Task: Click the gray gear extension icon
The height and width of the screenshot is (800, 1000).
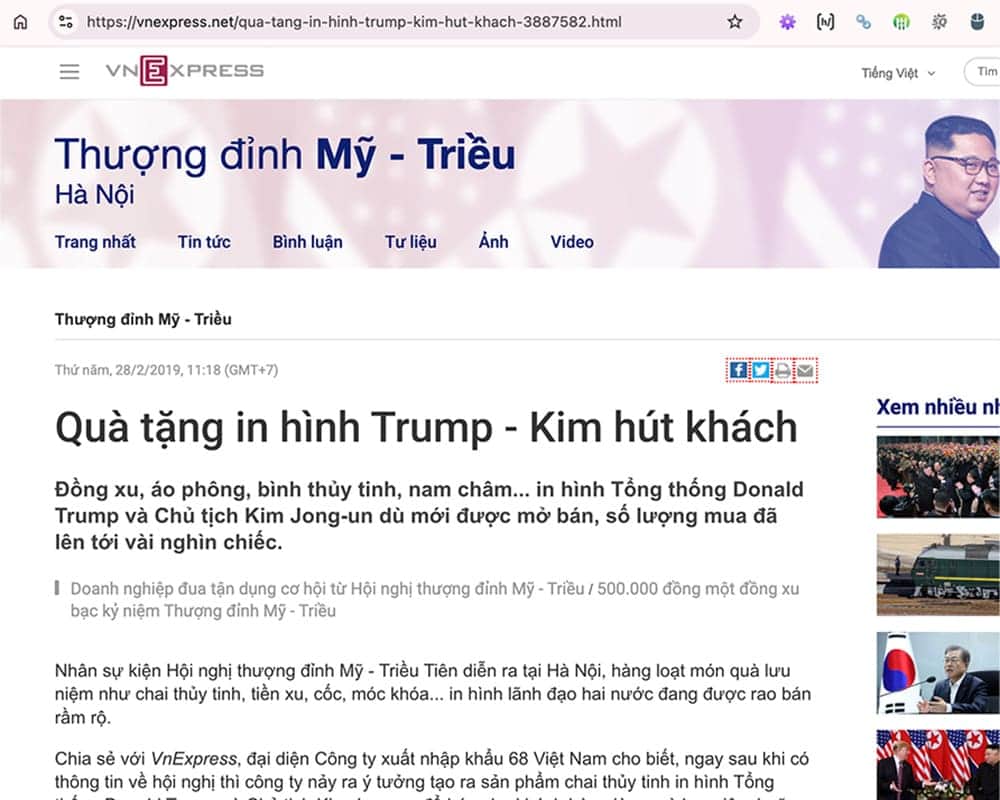Action: 939,22
